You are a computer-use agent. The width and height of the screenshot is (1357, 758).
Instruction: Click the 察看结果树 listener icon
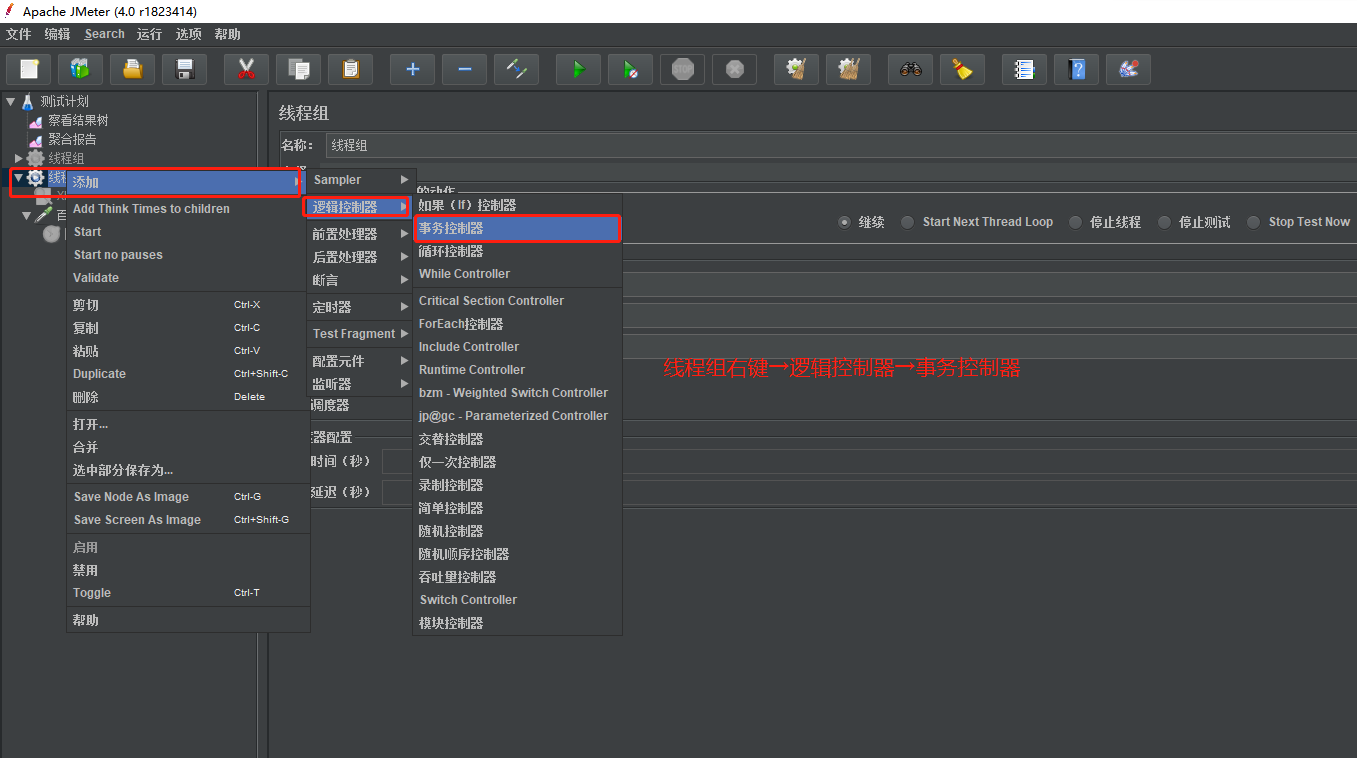36,120
